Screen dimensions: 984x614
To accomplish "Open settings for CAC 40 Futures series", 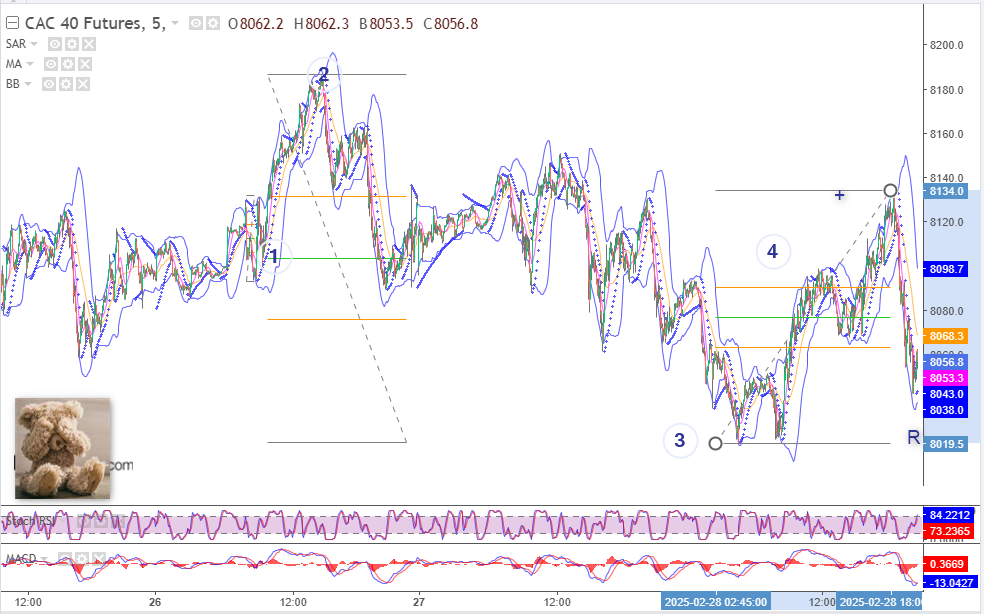I will tap(213, 24).
